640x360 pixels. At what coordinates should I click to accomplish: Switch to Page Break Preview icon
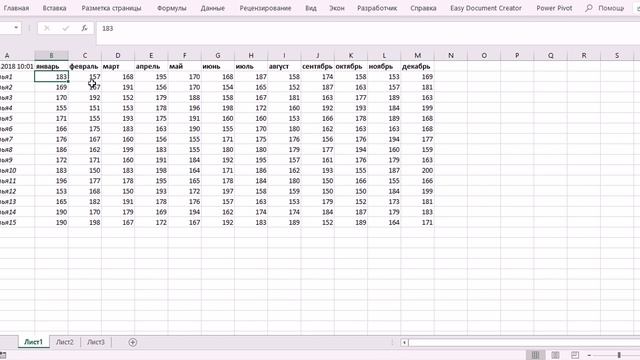tap(575, 355)
